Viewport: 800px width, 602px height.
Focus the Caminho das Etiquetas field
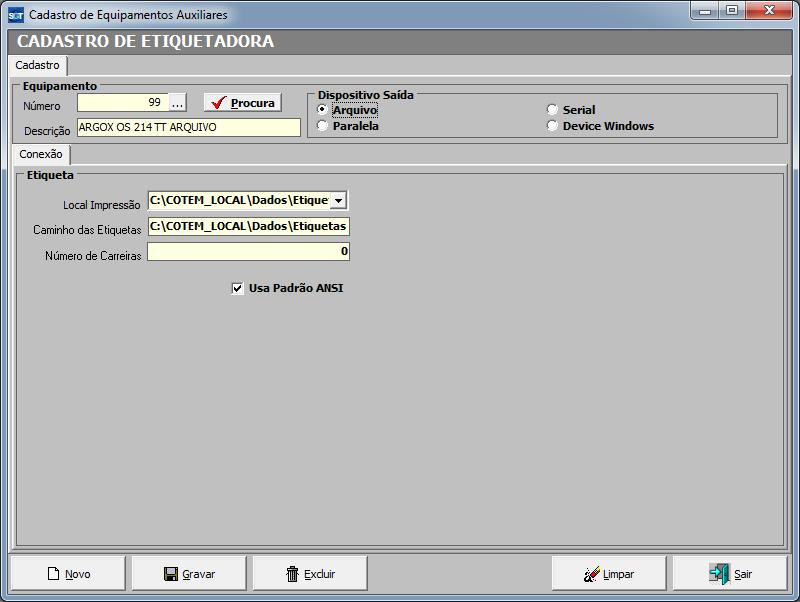coord(248,227)
